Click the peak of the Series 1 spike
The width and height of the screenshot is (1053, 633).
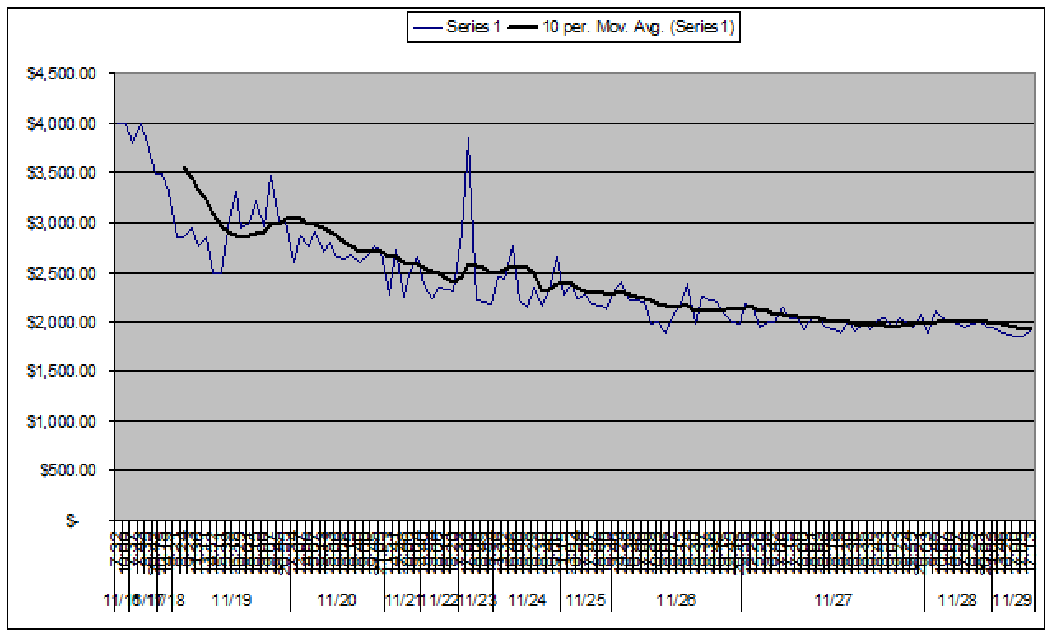point(468,139)
